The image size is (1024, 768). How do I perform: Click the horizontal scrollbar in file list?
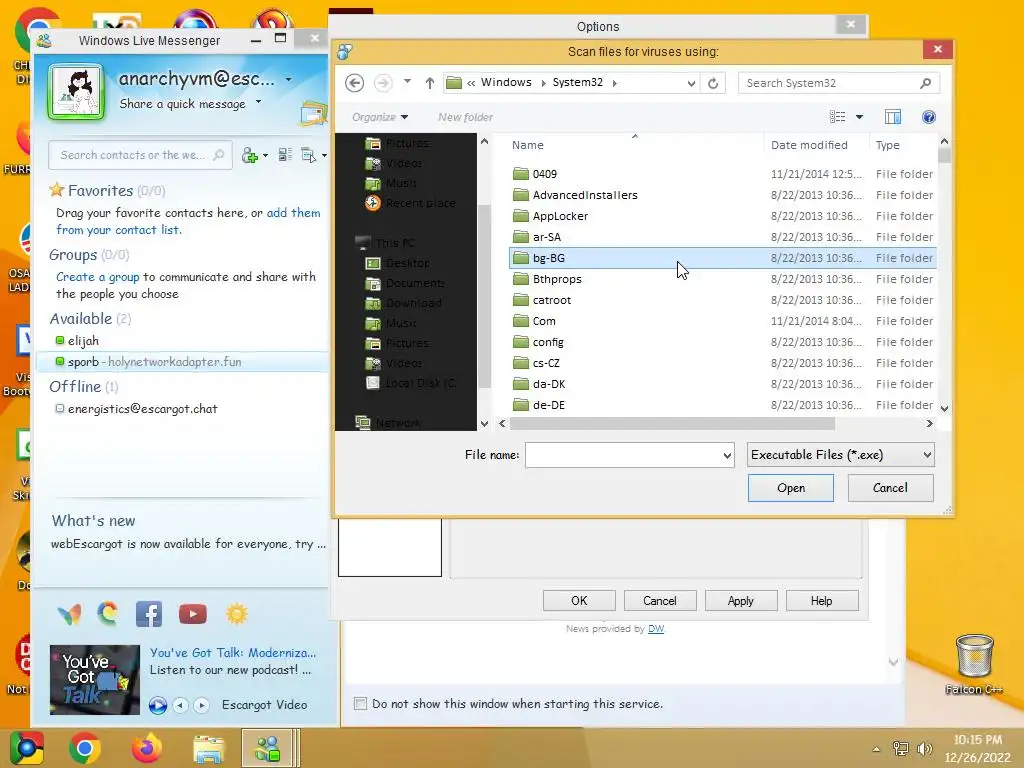[x=672, y=423]
